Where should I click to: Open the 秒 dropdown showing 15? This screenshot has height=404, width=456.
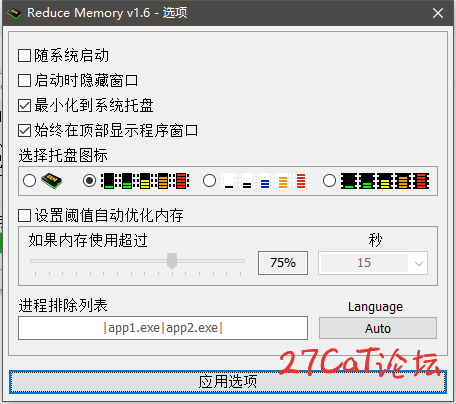373,263
